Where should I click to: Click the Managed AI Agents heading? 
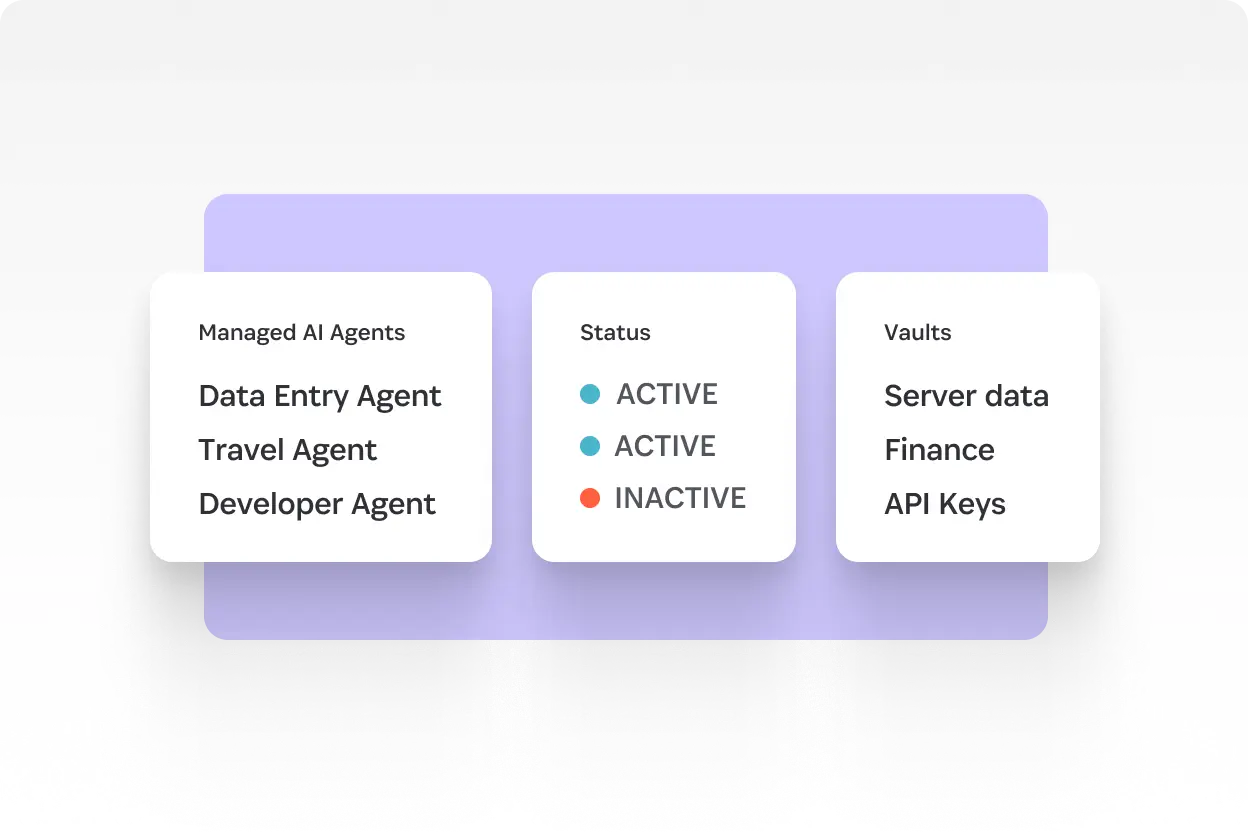pyautogui.click(x=302, y=333)
